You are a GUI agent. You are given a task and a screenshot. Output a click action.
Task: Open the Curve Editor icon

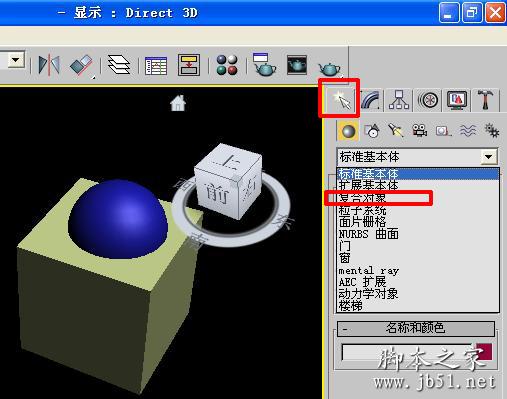156,65
